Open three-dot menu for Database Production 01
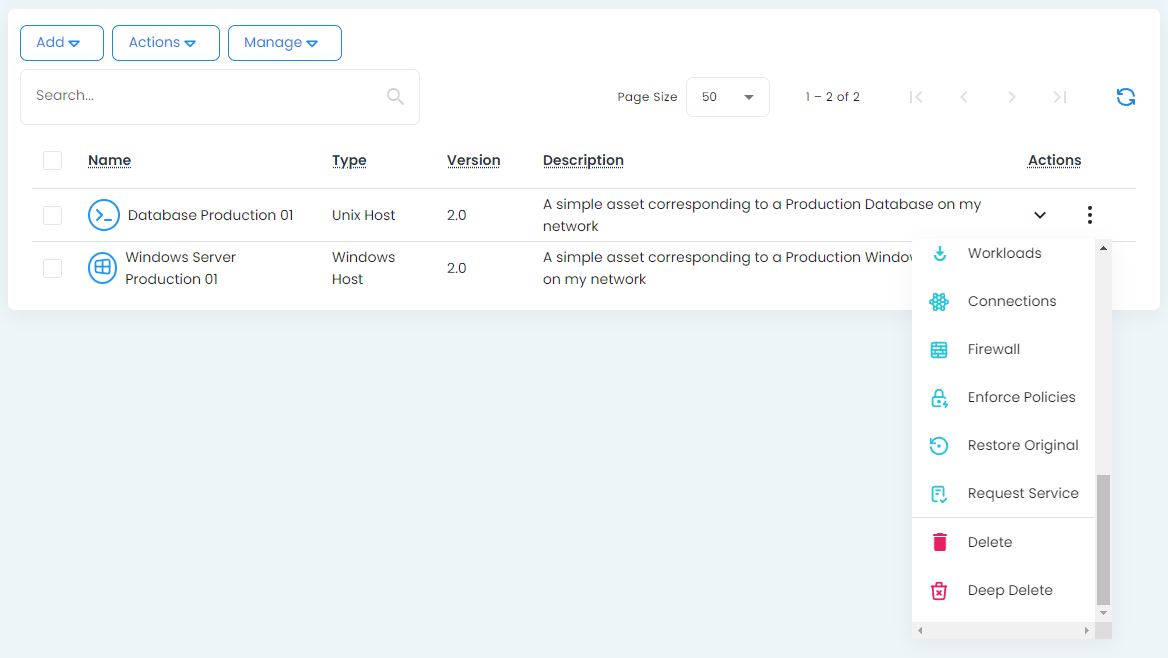 point(1089,215)
